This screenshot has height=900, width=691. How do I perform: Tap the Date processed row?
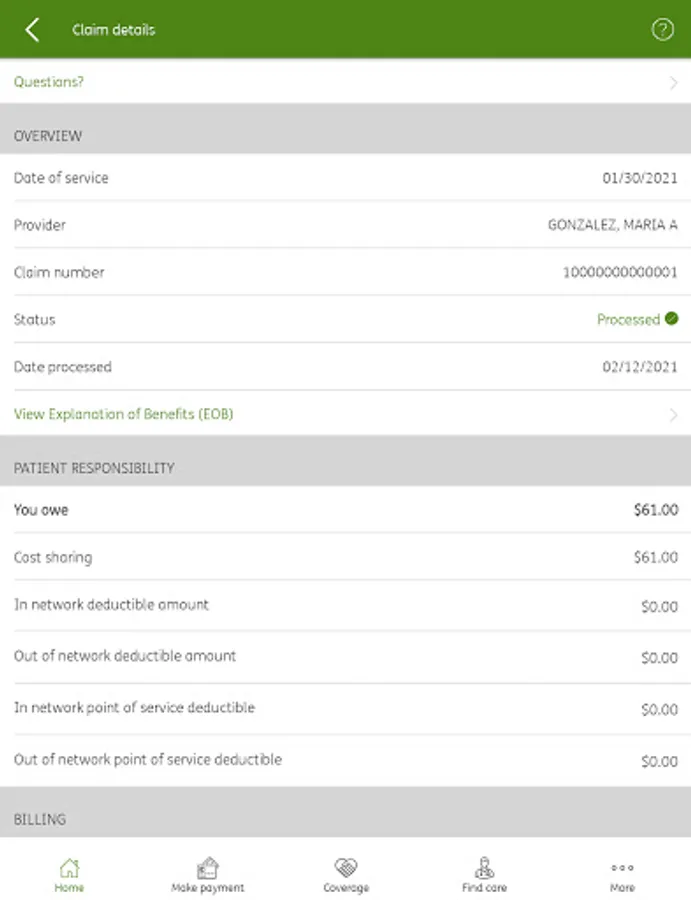click(x=345, y=367)
